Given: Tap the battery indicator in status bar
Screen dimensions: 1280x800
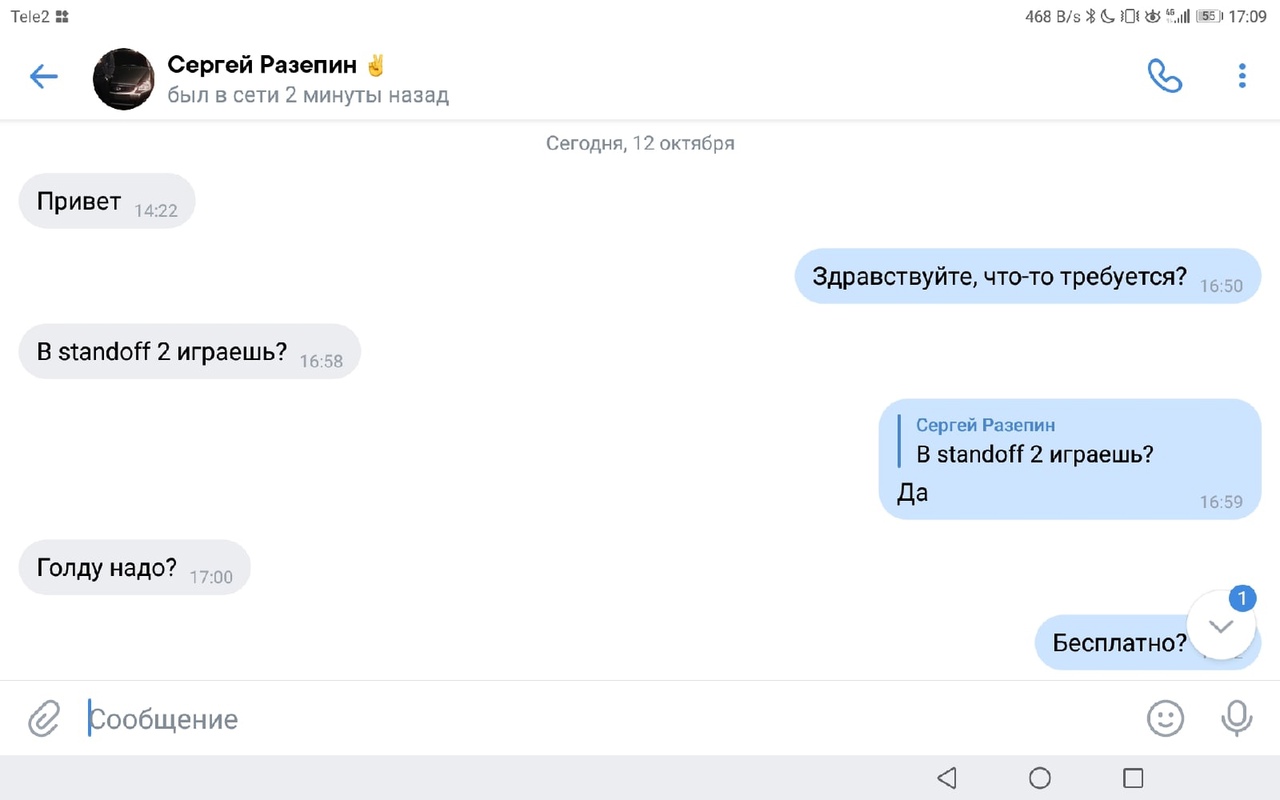Looking at the screenshot, I should [x=1208, y=16].
